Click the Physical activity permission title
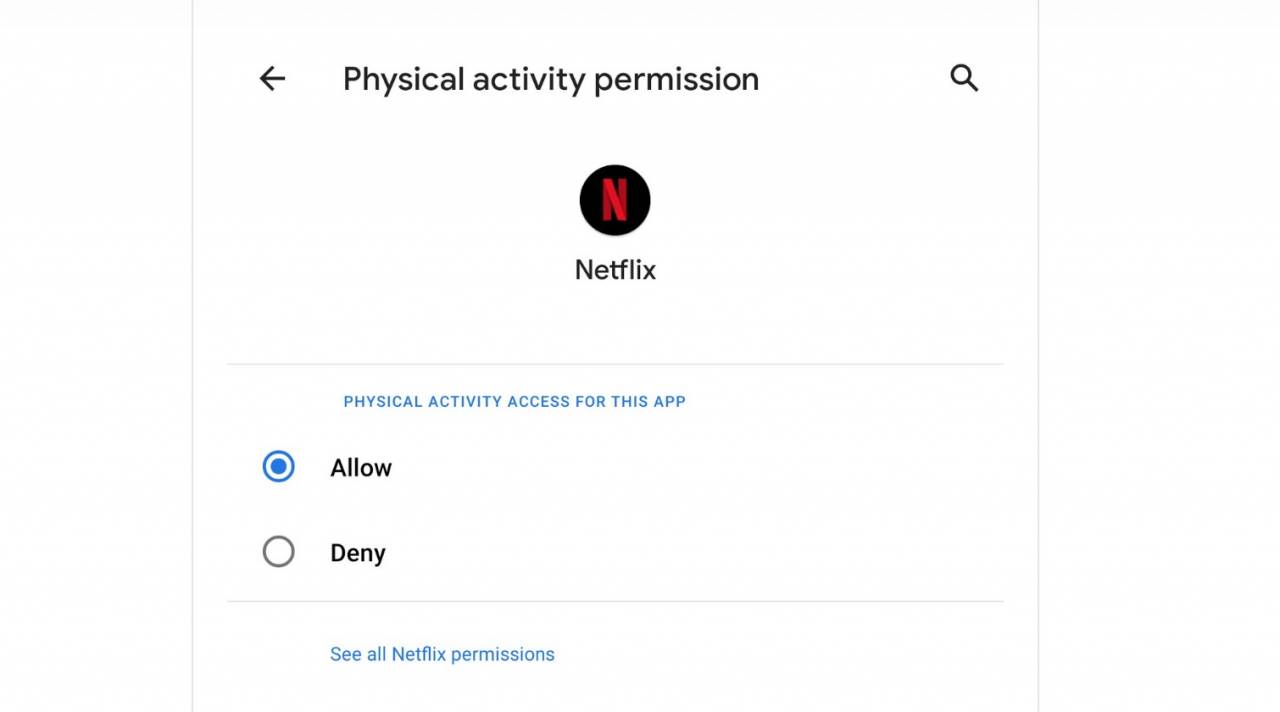 tap(550, 78)
